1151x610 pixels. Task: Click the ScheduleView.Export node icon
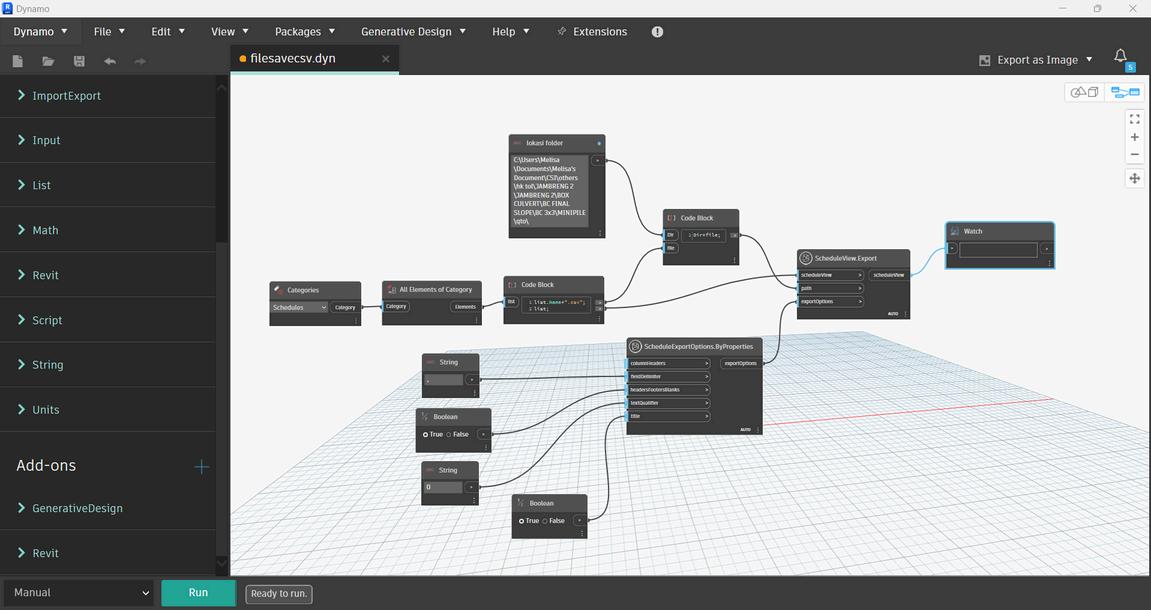pyautogui.click(x=805, y=258)
